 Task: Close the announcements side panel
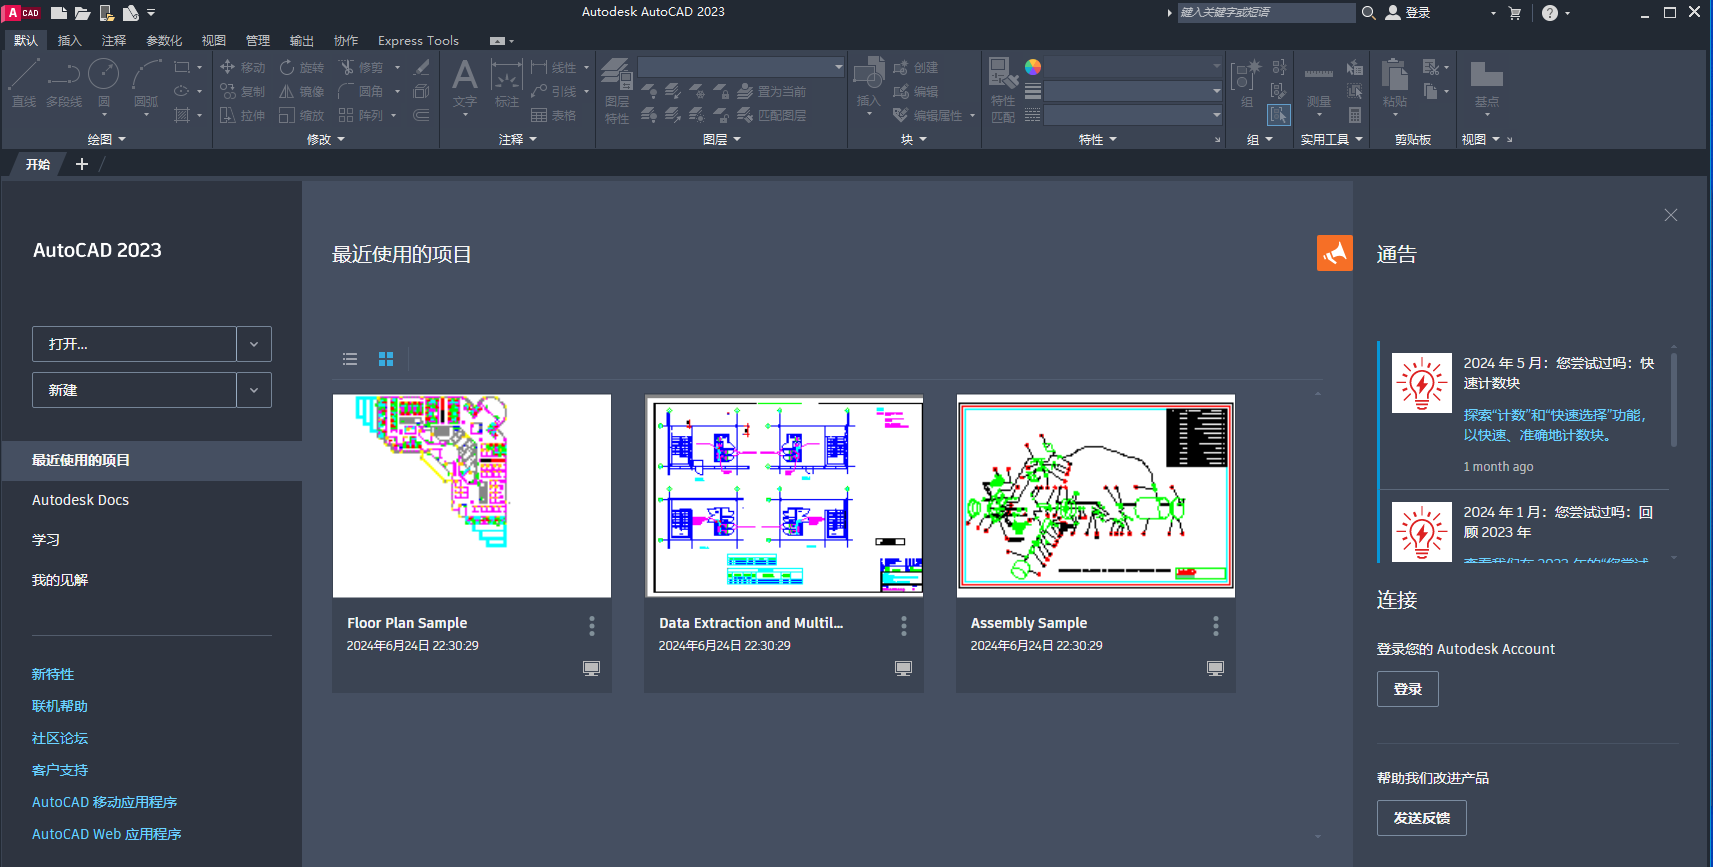point(1671,215)
